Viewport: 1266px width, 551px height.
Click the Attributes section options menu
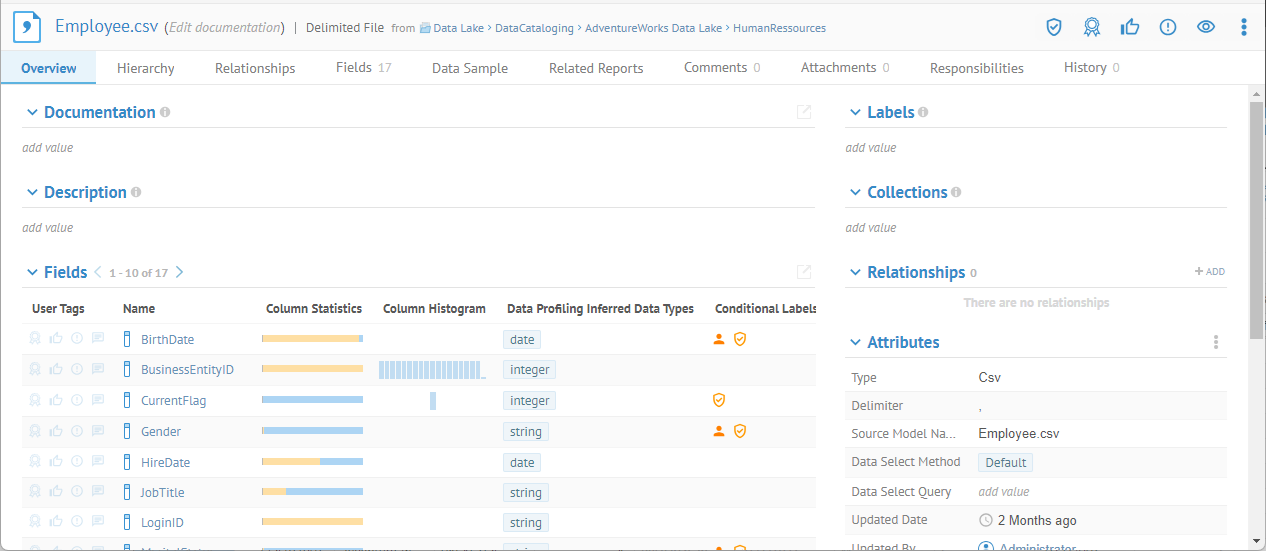point(1216,342)
